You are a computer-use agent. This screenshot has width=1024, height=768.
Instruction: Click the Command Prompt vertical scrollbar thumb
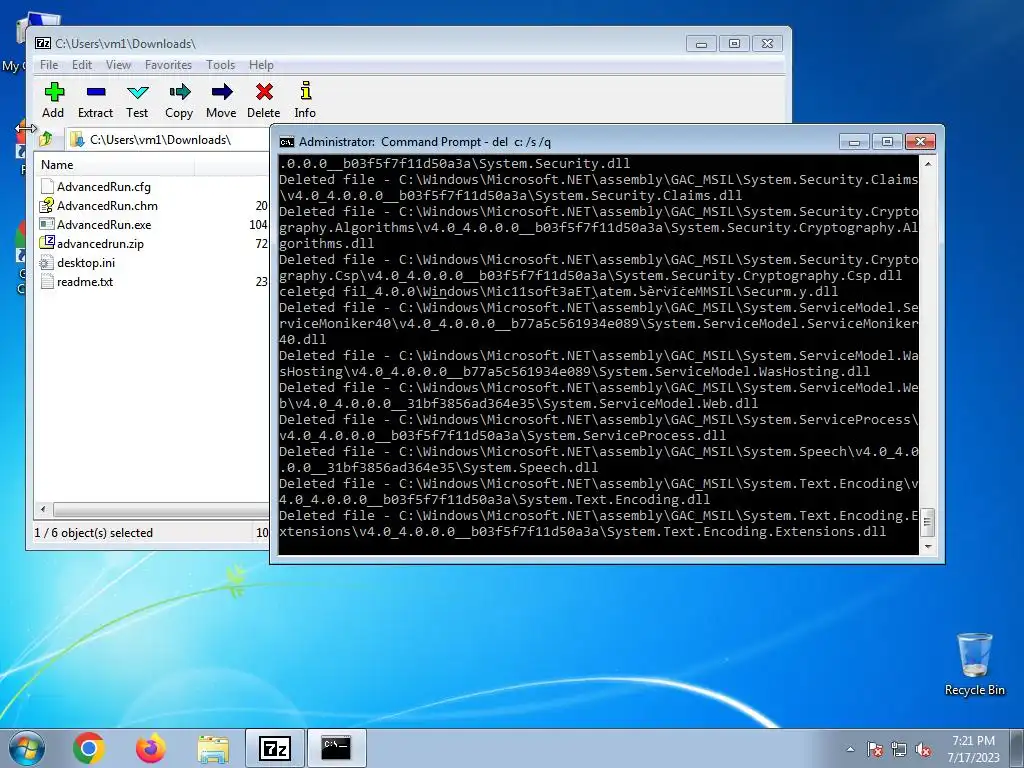point(928,522)
